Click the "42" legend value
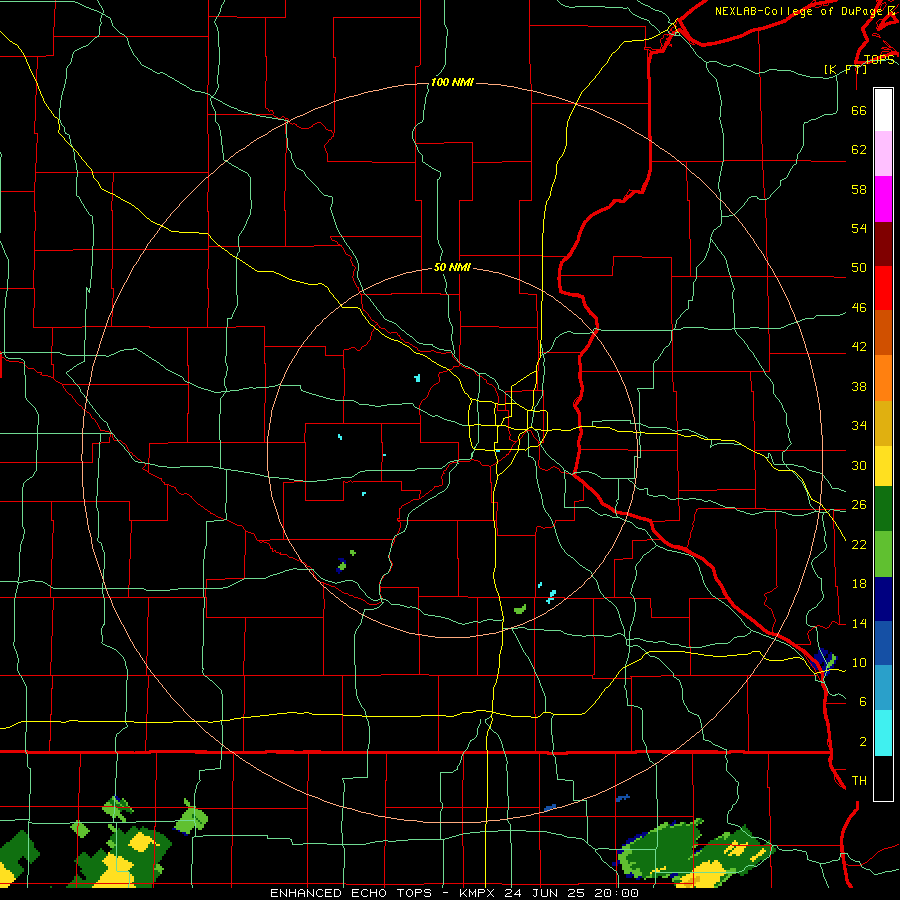The image size is (900, 900). (x=859, y=347)
